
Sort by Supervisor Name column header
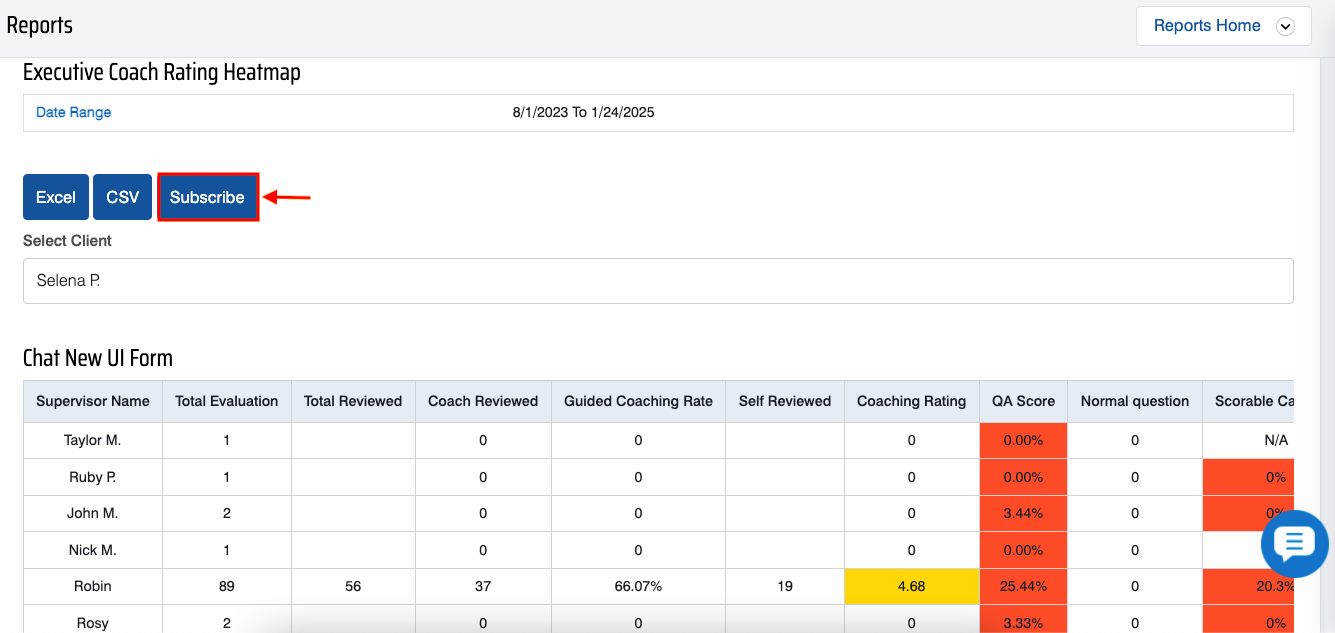tap(93, 401)
